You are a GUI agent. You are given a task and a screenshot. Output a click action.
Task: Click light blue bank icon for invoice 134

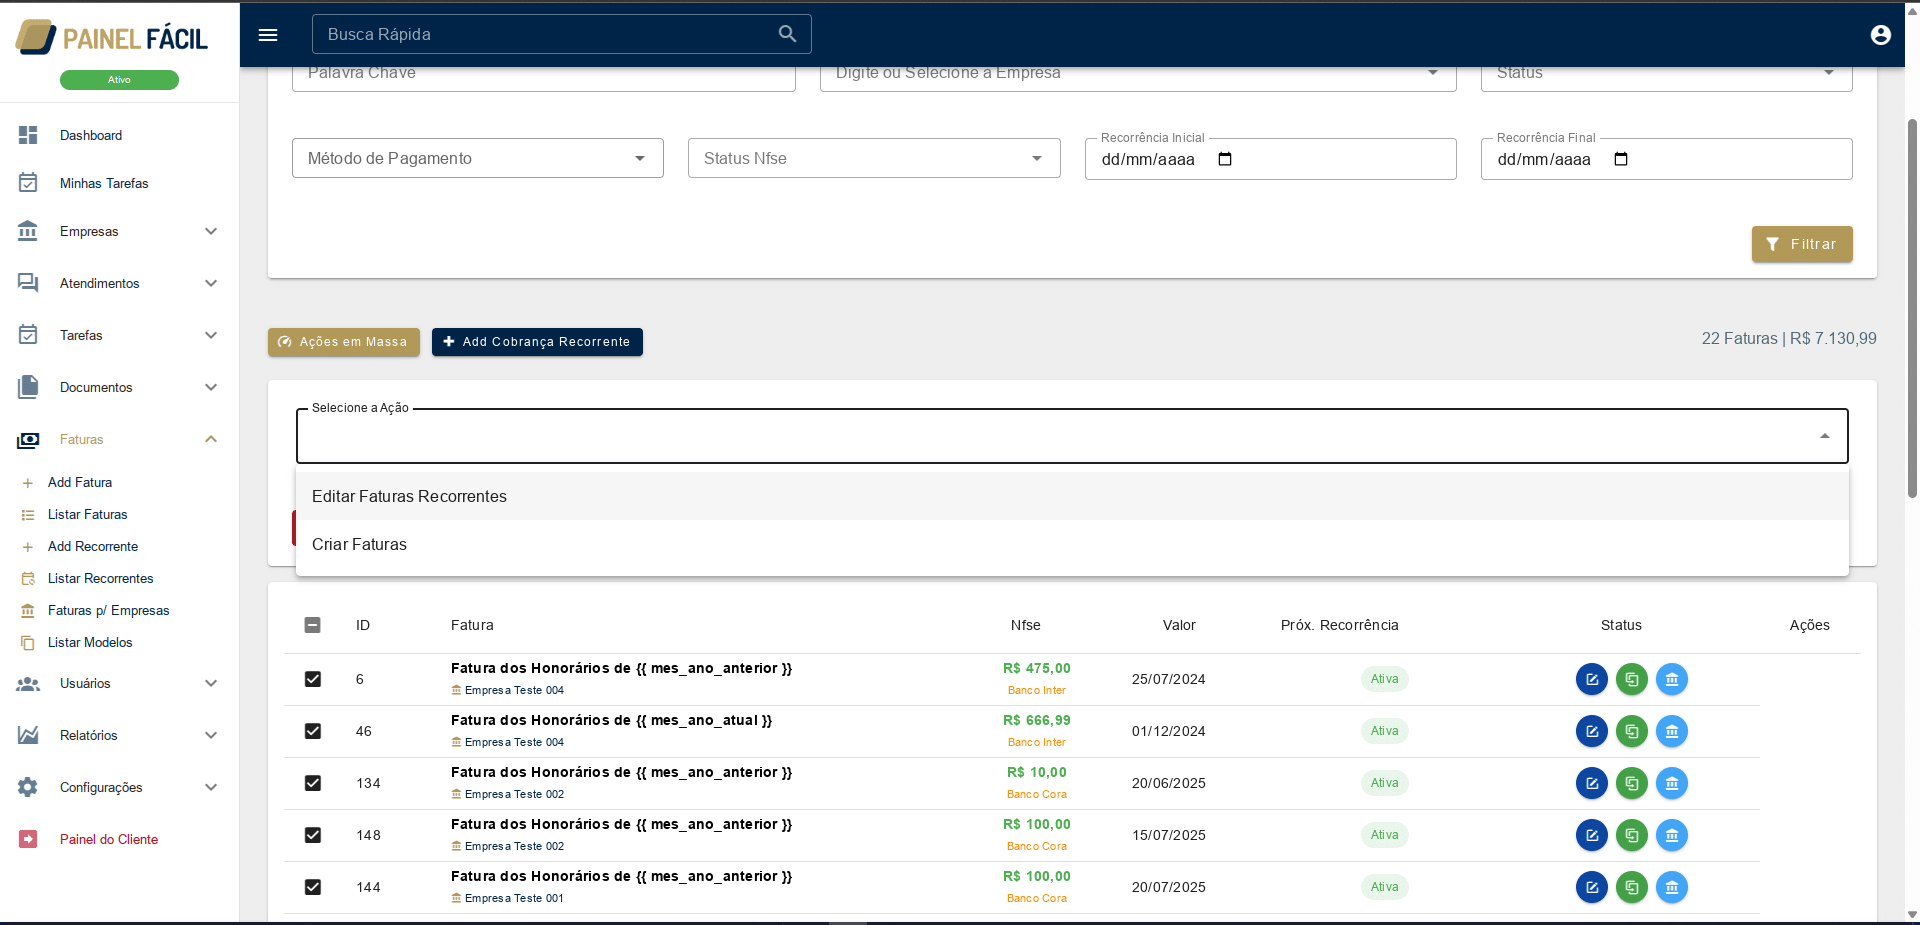[1671, 783]
